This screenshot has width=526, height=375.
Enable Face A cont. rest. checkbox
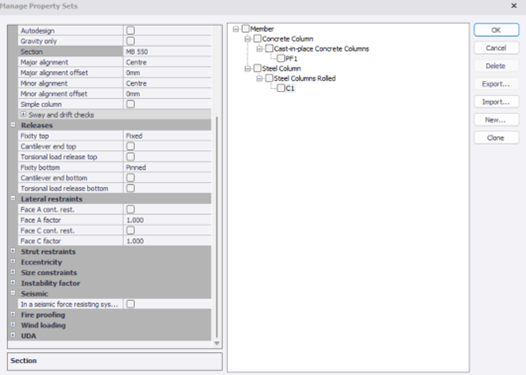click(130, 209)
